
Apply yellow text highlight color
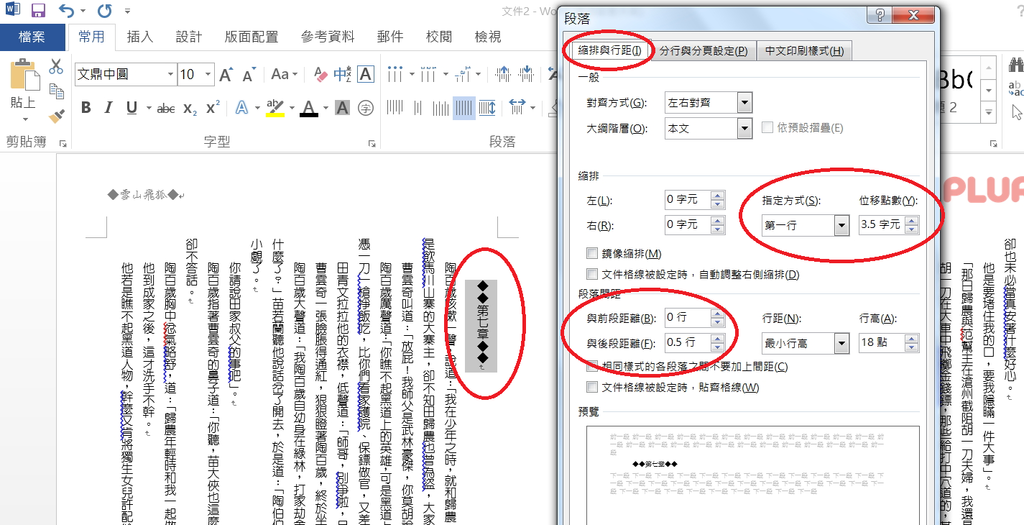point(276,108)
